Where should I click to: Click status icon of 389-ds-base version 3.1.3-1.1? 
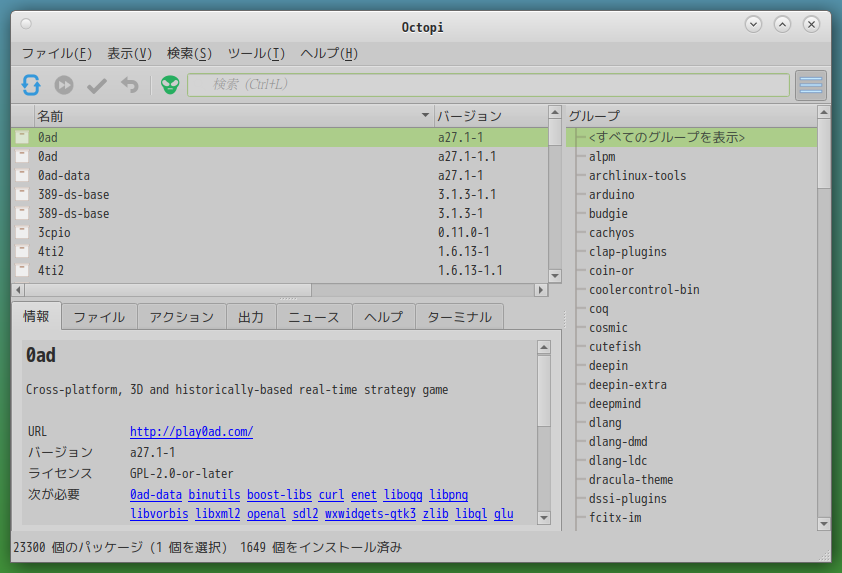[22, 194]
